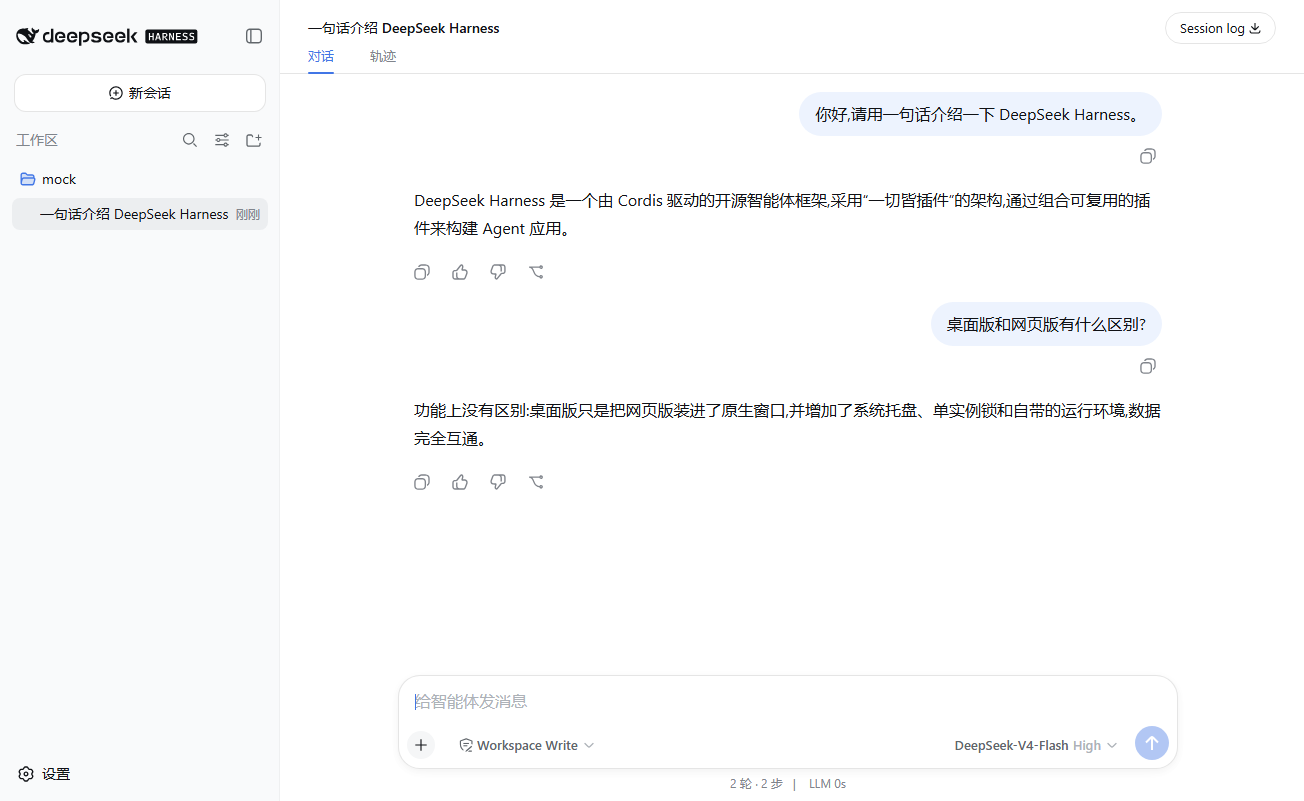Open the Workspace Write permission dropdown

pyautogui.click(x=526, y=745)
